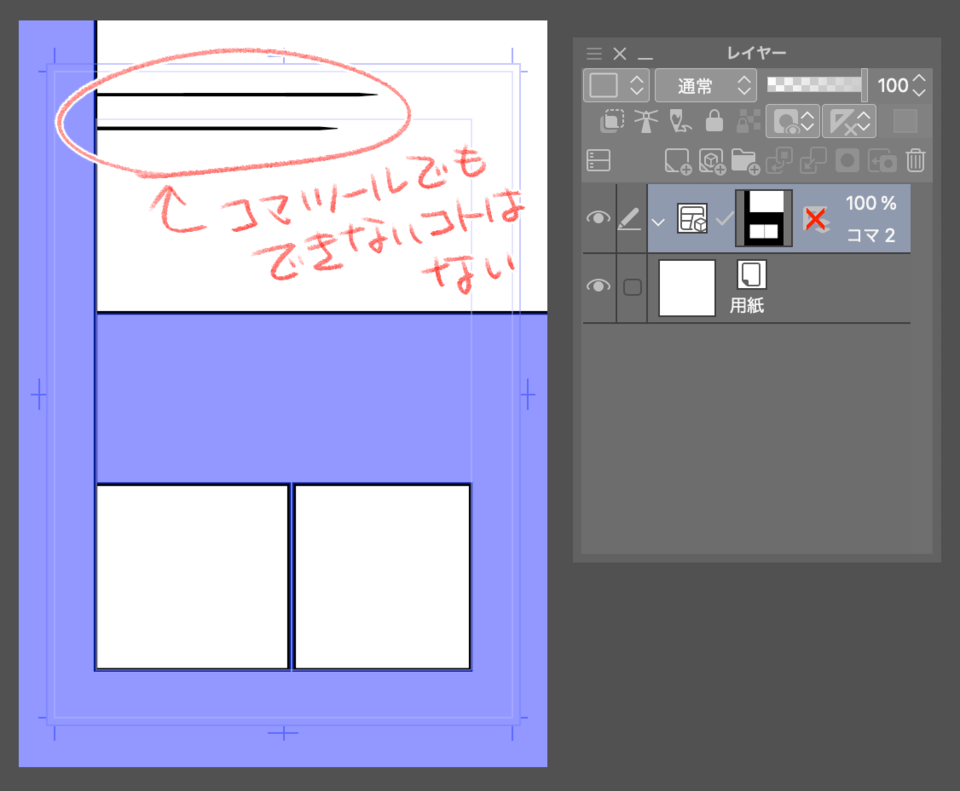Screen dimensions: 960x791
Task: Click the bottom-left white comic panel
Action: (x=192, y=577)
